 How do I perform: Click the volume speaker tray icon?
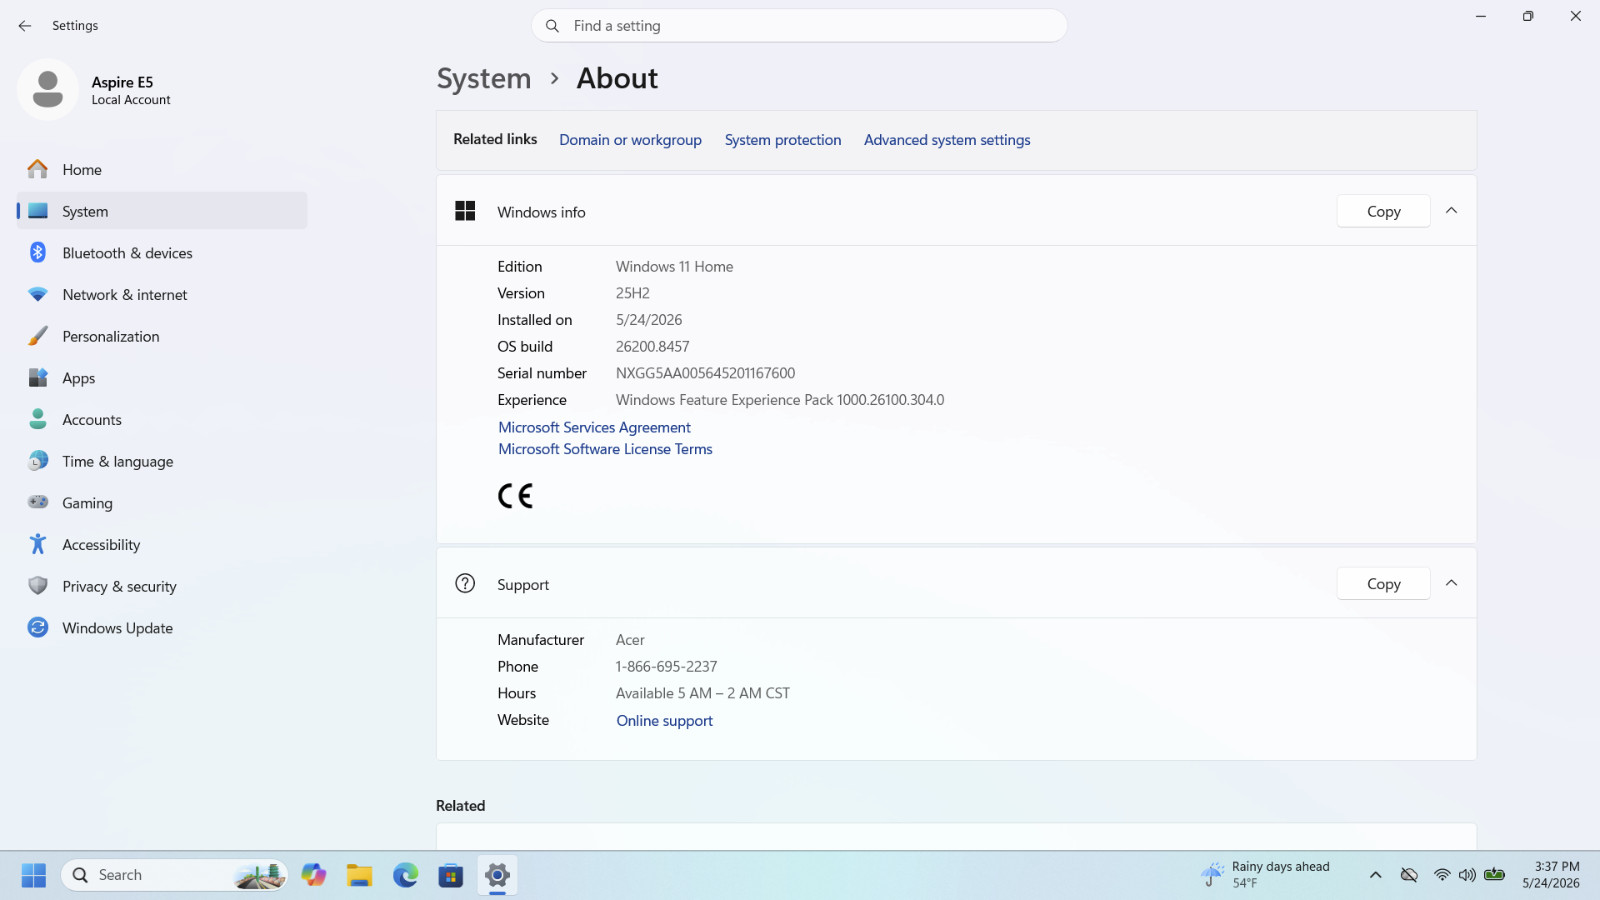(x=1467, y=875)
